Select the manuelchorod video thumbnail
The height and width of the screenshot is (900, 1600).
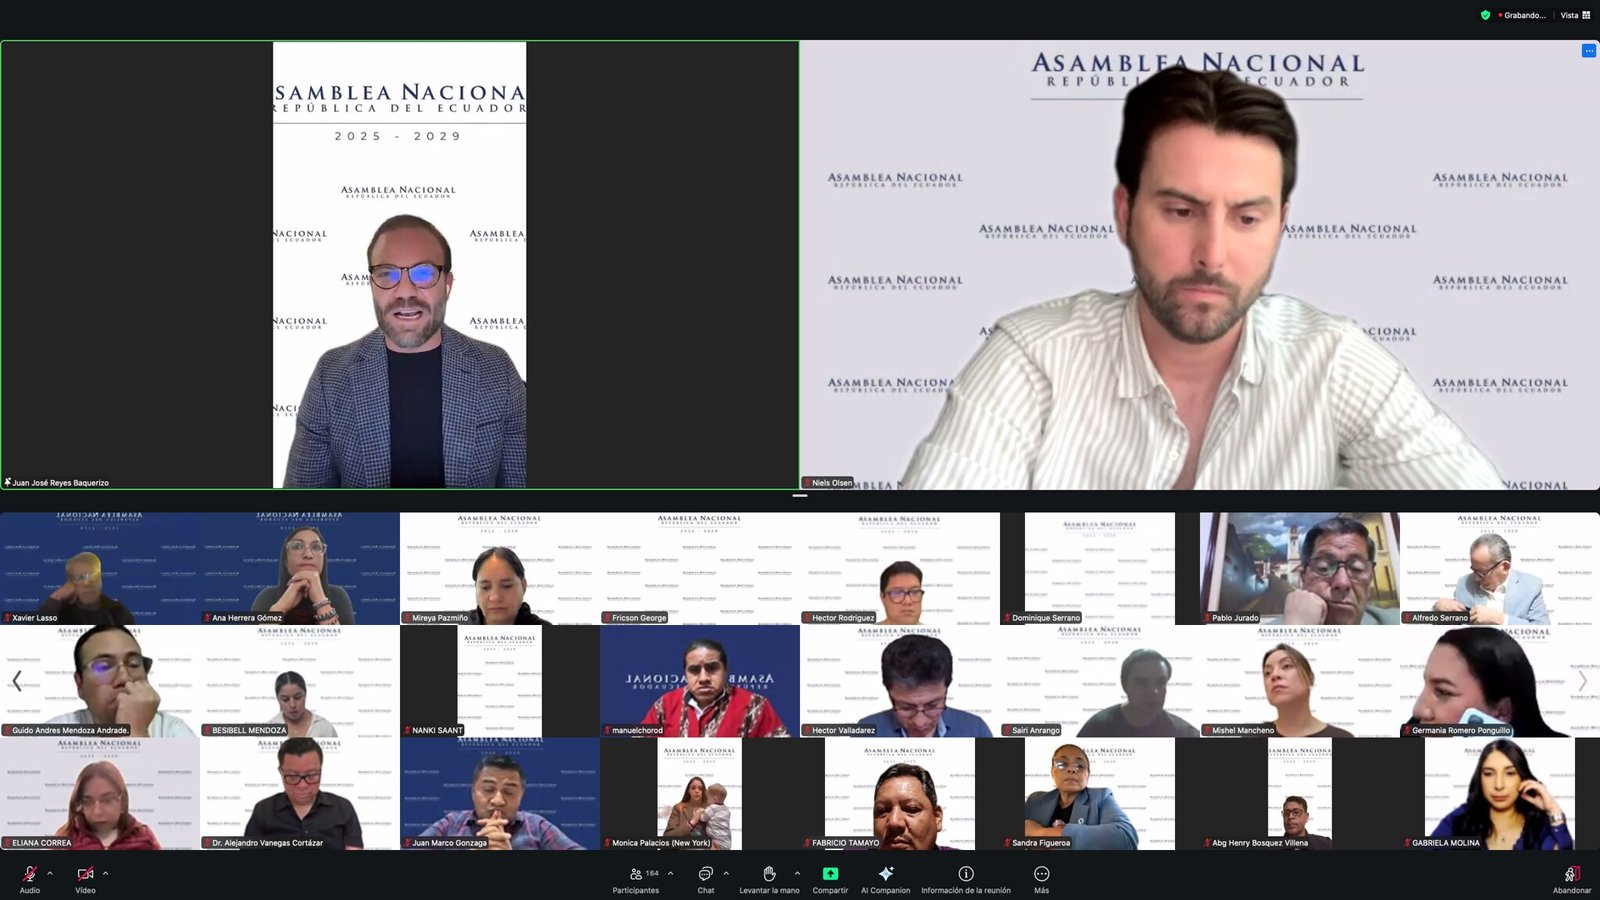tap(700, 681)
